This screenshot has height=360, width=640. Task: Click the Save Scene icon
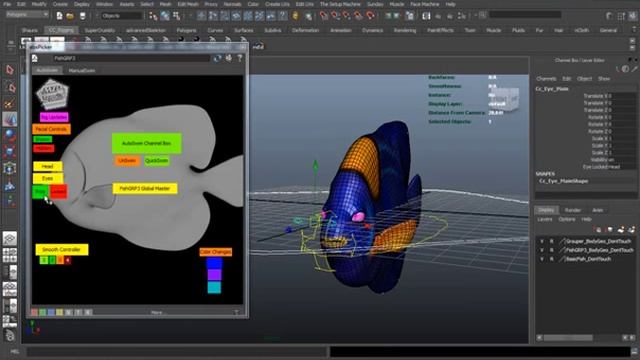pyautogui.click(x=82, y=16)
